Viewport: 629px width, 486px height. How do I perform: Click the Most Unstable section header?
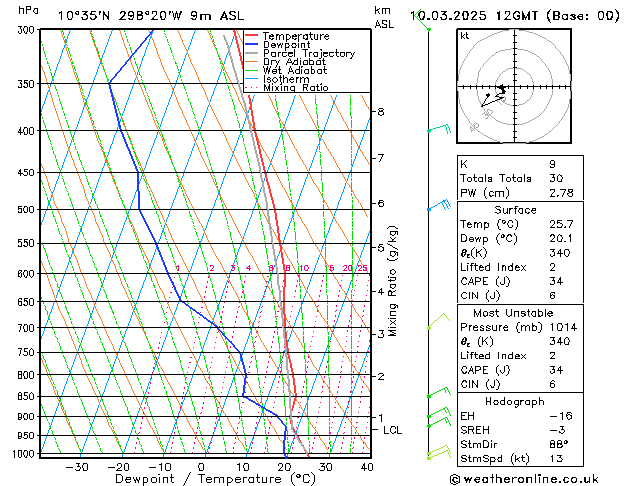[x=513, y=313]
